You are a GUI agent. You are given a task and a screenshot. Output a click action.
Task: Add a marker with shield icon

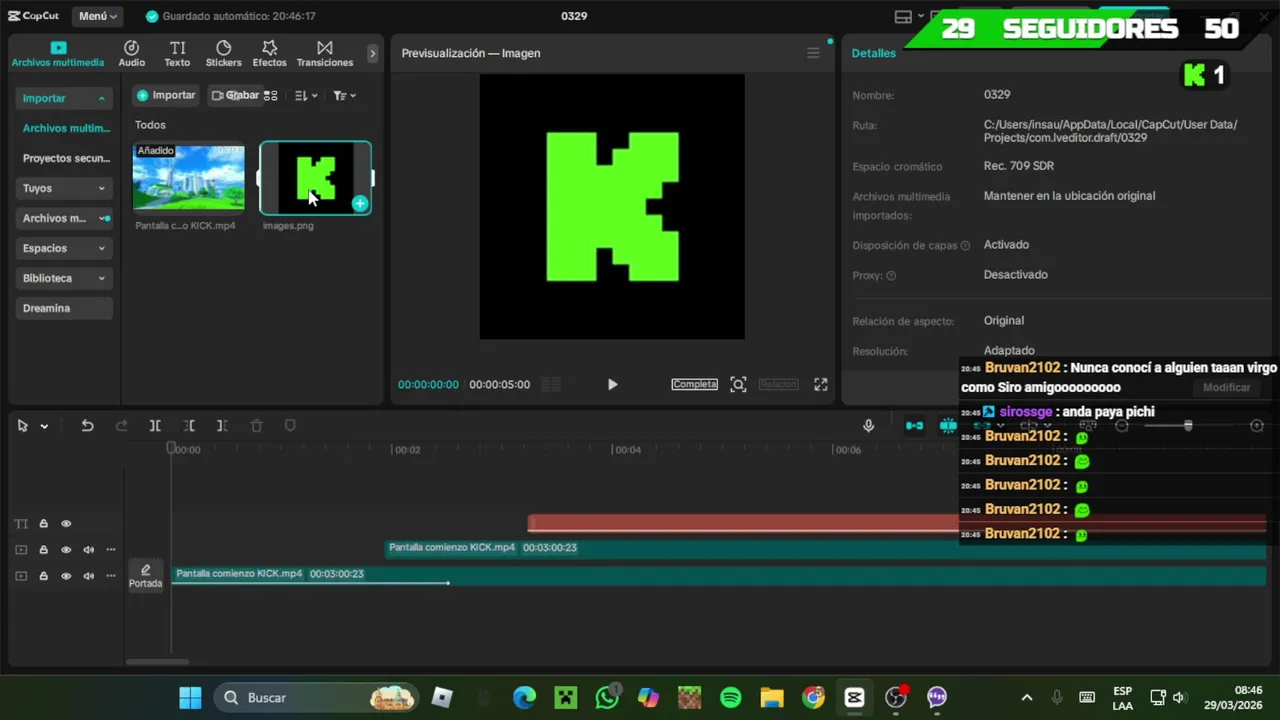click(290, 426)
